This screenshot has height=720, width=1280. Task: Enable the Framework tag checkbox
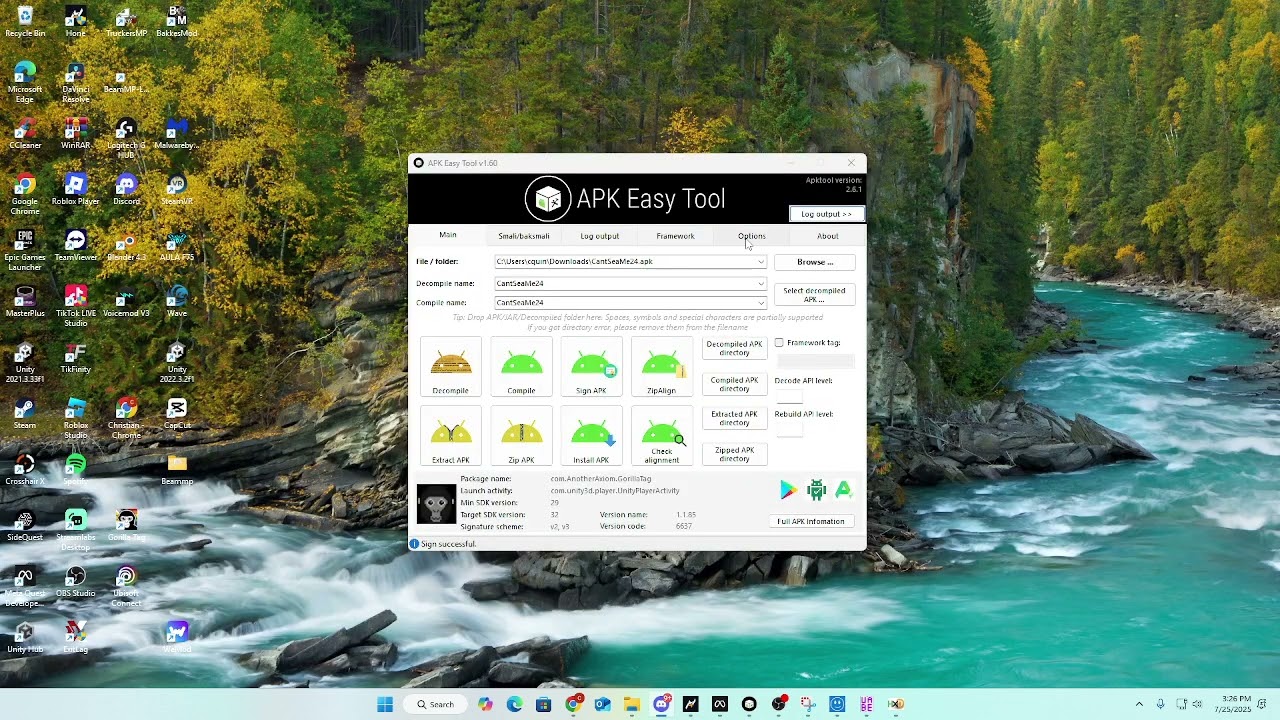click(x=779, y=343)
